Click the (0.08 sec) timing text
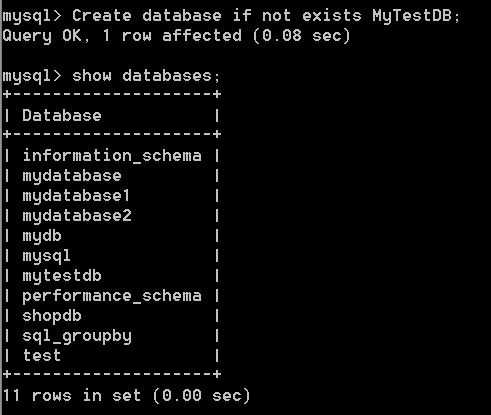This screenshot has width=491, height=415. 302,36
